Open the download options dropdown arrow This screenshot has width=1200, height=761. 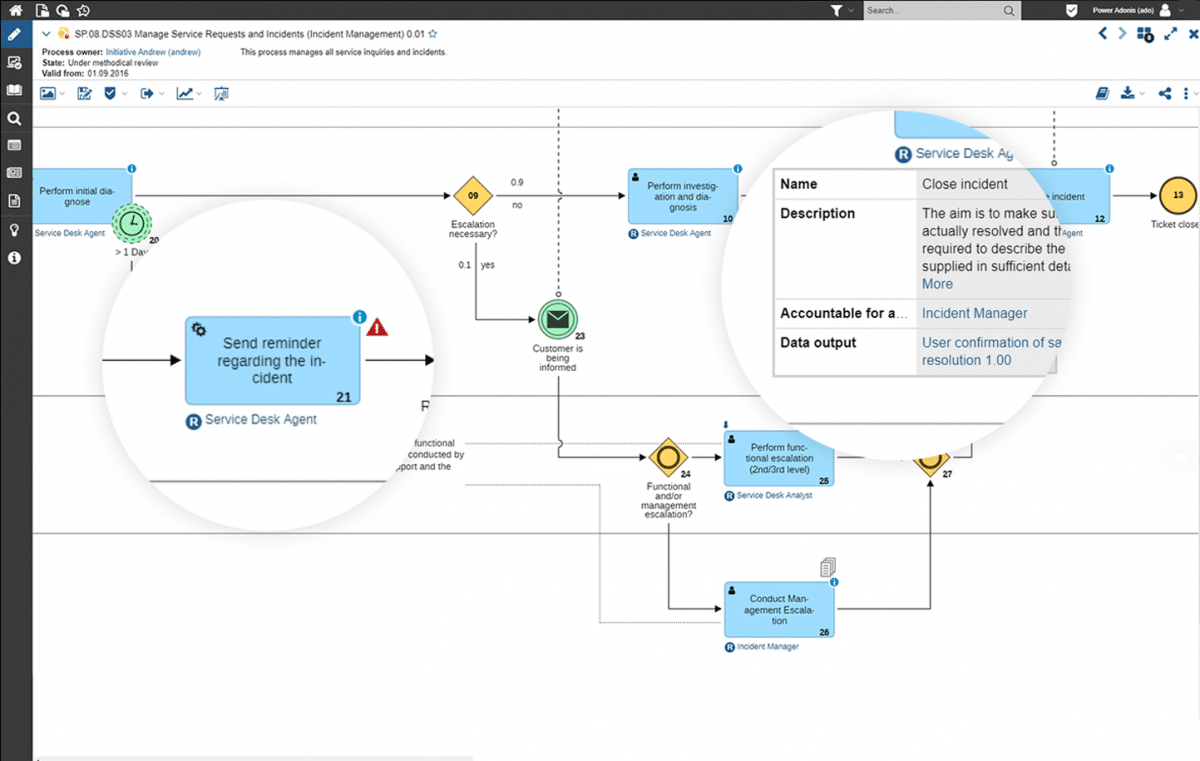click(1142, 93)
